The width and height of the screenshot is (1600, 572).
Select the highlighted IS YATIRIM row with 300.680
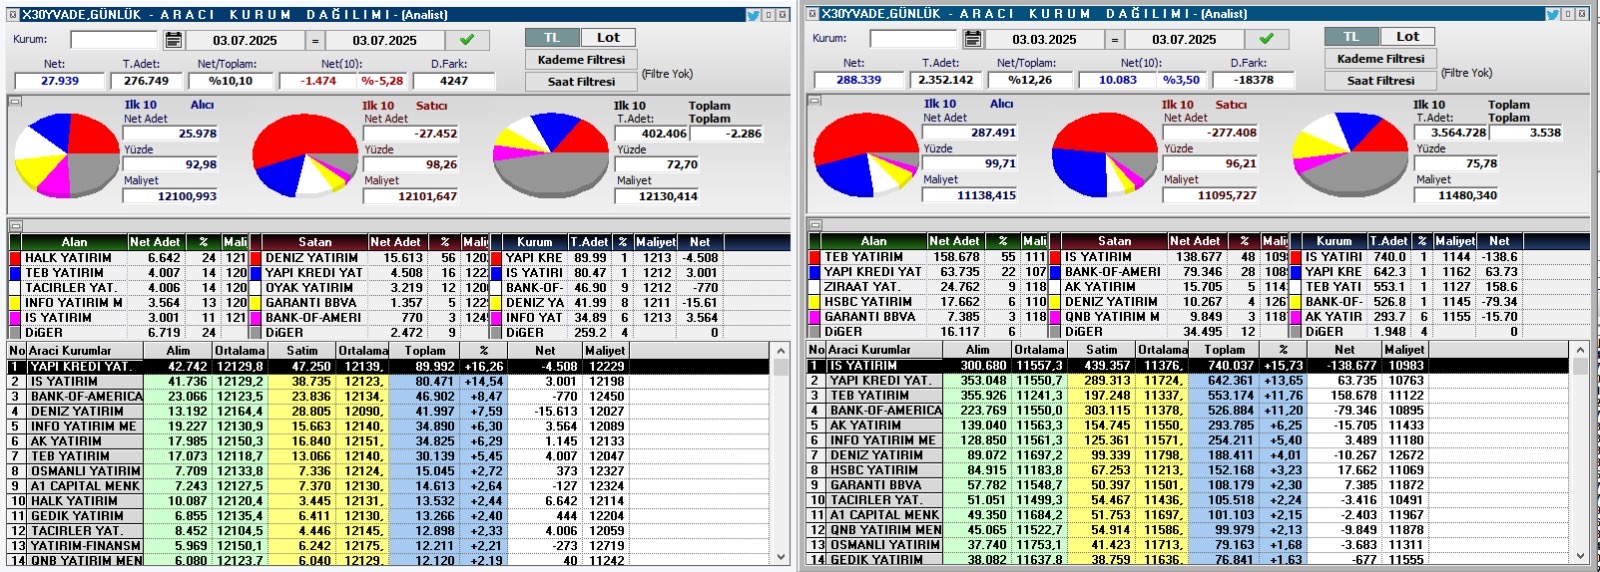(x=1189, y=366)
